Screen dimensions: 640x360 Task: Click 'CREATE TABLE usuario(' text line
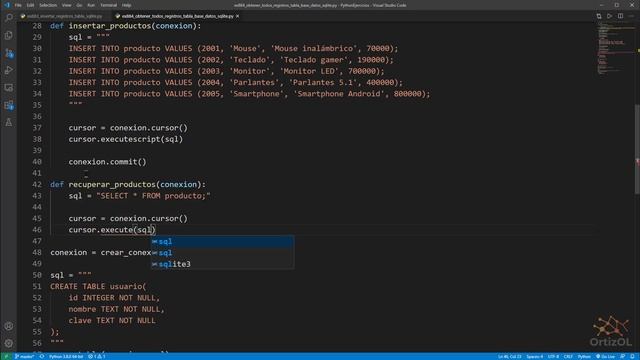tap(98, 287)
